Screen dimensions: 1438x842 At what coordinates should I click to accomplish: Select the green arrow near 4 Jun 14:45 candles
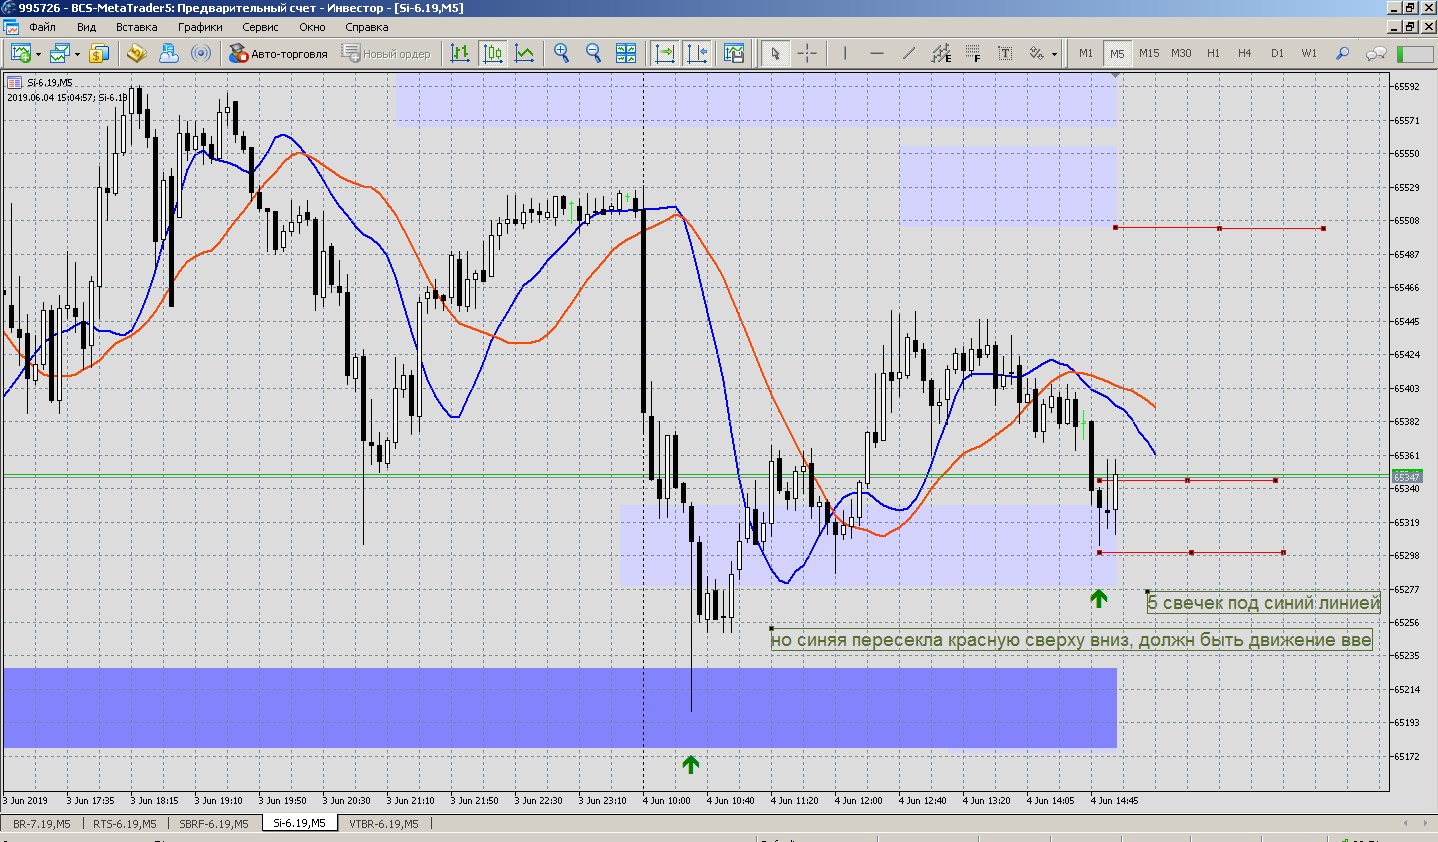(x=1099, y=599)
